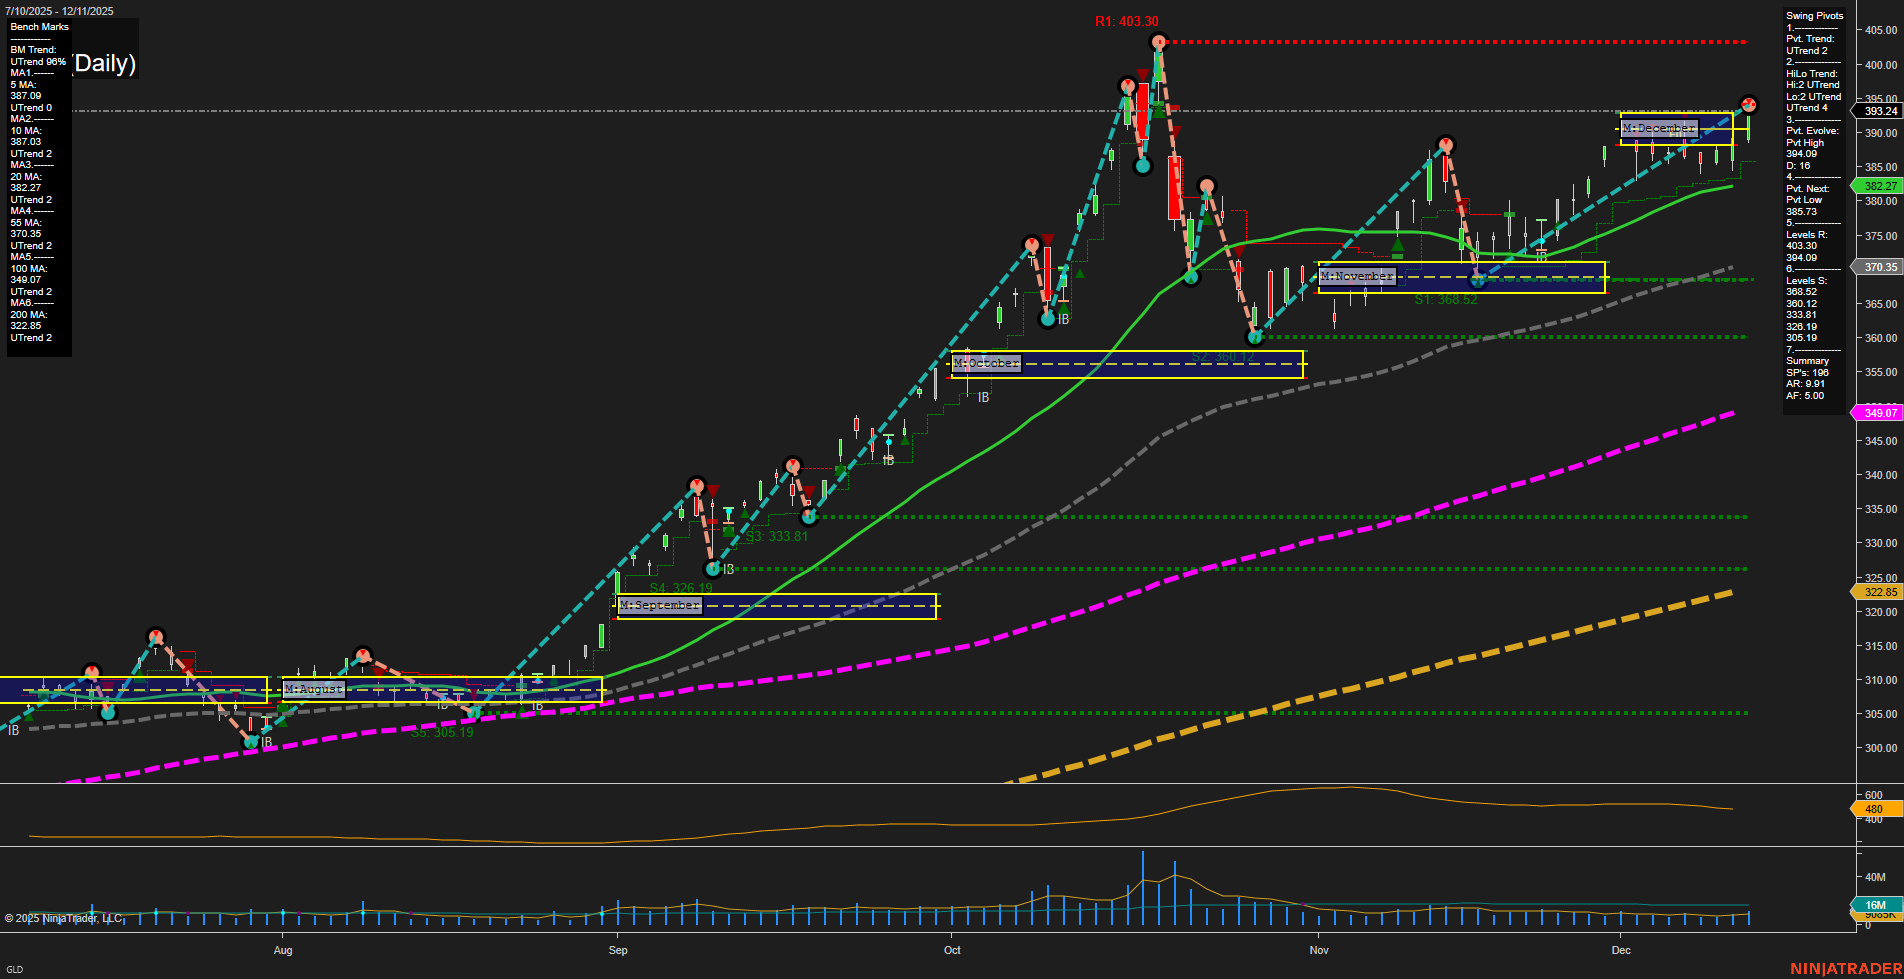Select the black 393.24 last-price marker on the axis
Image resolution: width=1904 pixels, height=979 pixels.
click(1880, 112)
